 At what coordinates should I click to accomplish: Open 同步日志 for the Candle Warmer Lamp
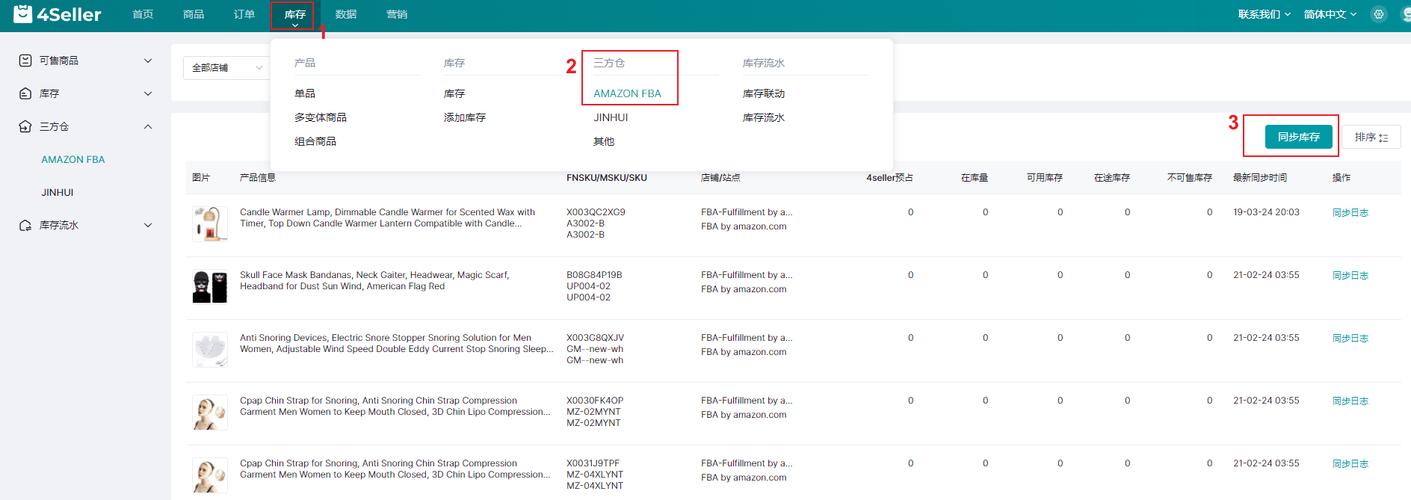point(1350,213)
